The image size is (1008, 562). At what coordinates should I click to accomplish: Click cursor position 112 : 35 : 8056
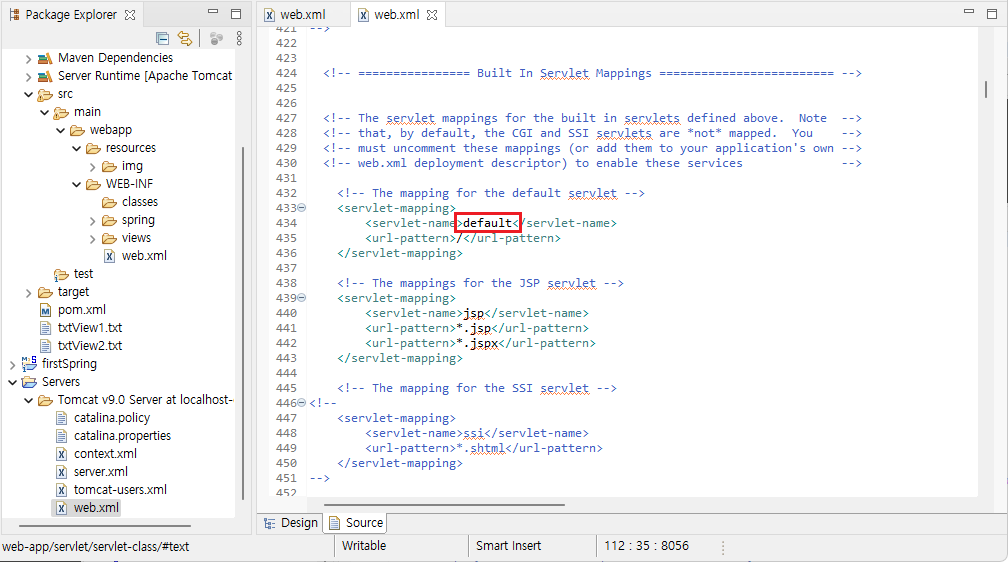pyautogui.click(x=646, y=546)
